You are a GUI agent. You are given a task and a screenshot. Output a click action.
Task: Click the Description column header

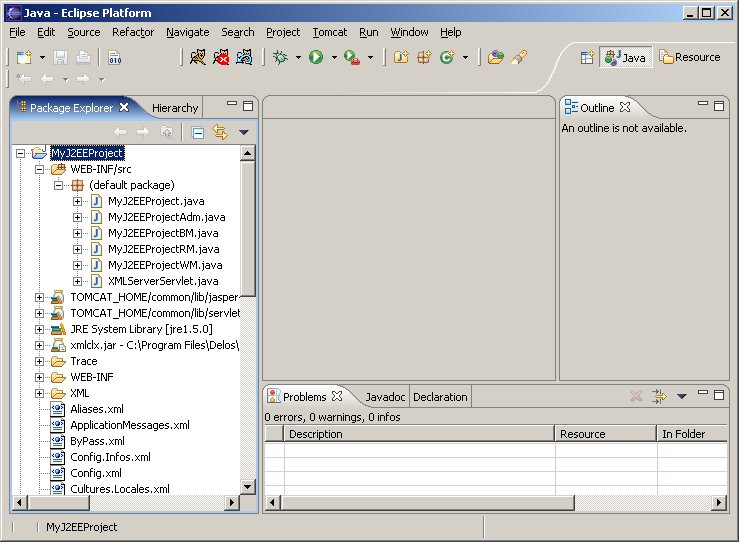point(315,434)
